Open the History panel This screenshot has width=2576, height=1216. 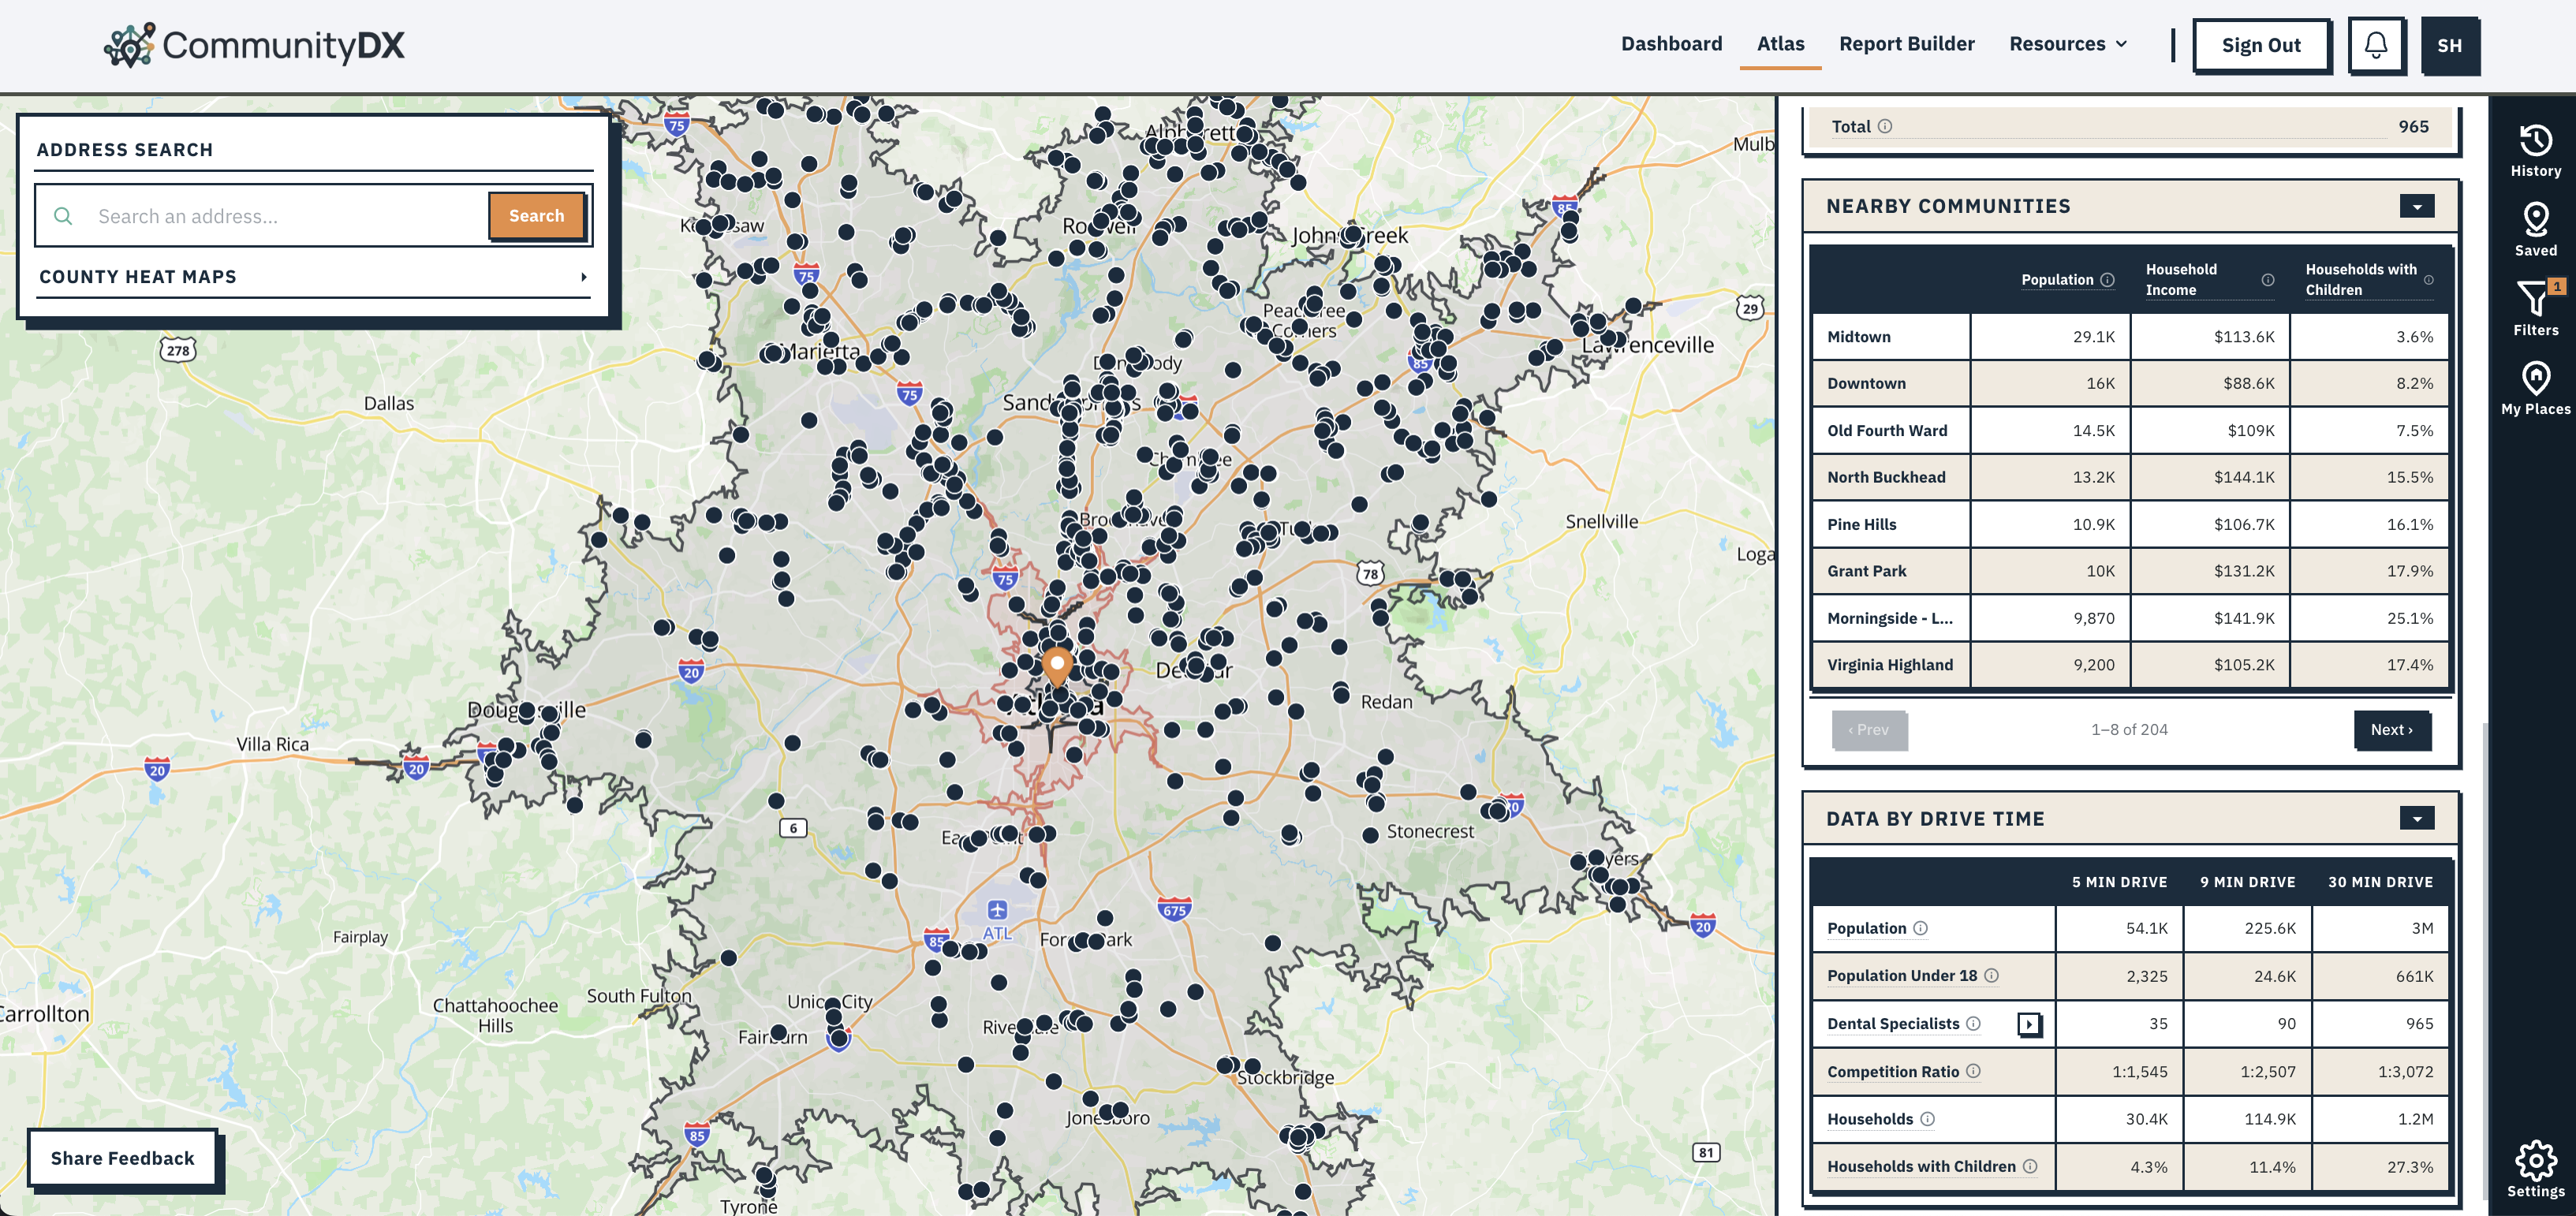(2535, 151)
